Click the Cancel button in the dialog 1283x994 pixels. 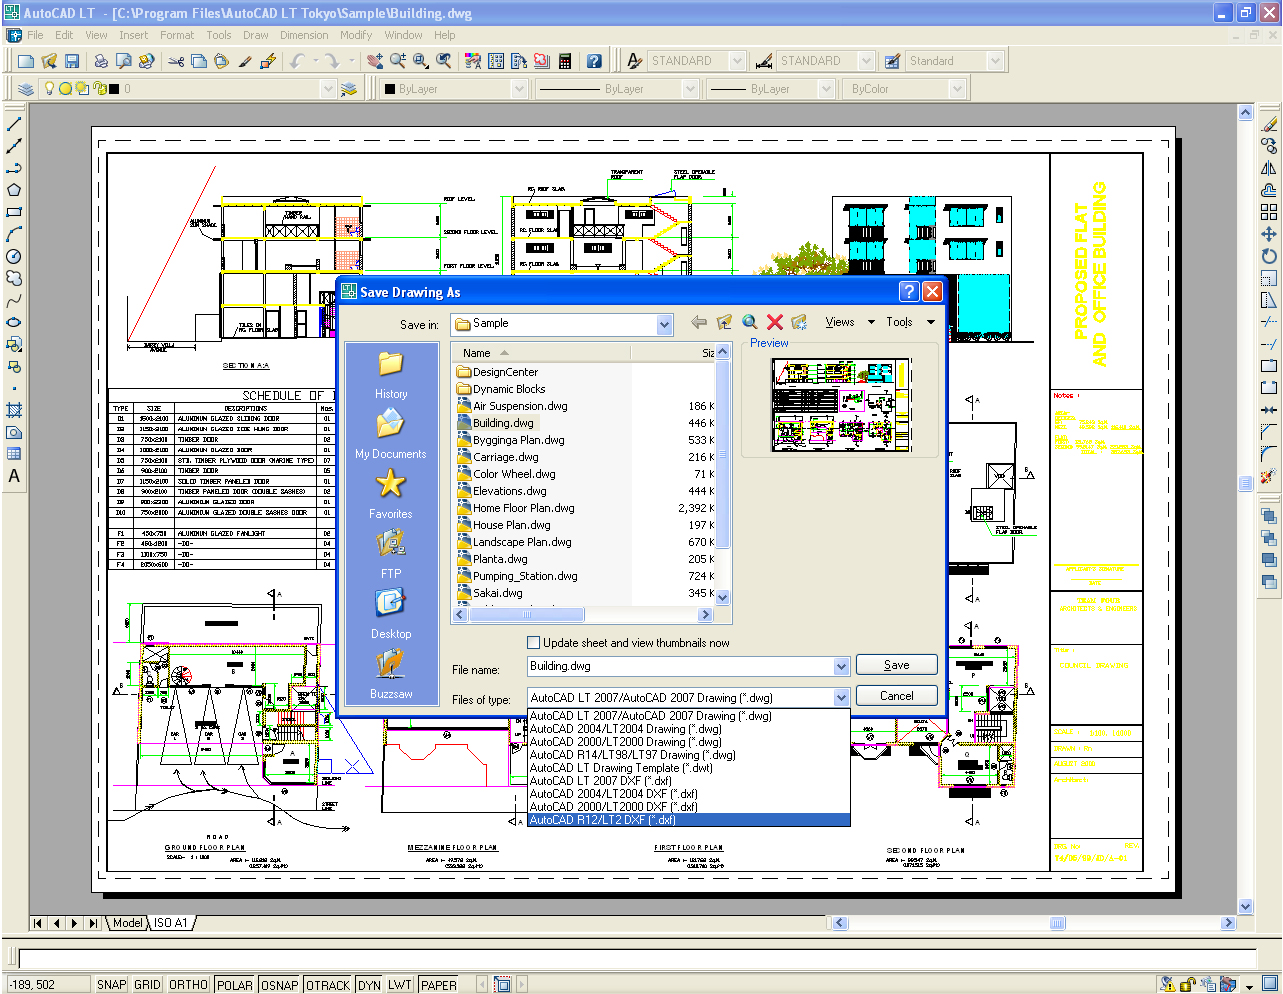[897, 696]
